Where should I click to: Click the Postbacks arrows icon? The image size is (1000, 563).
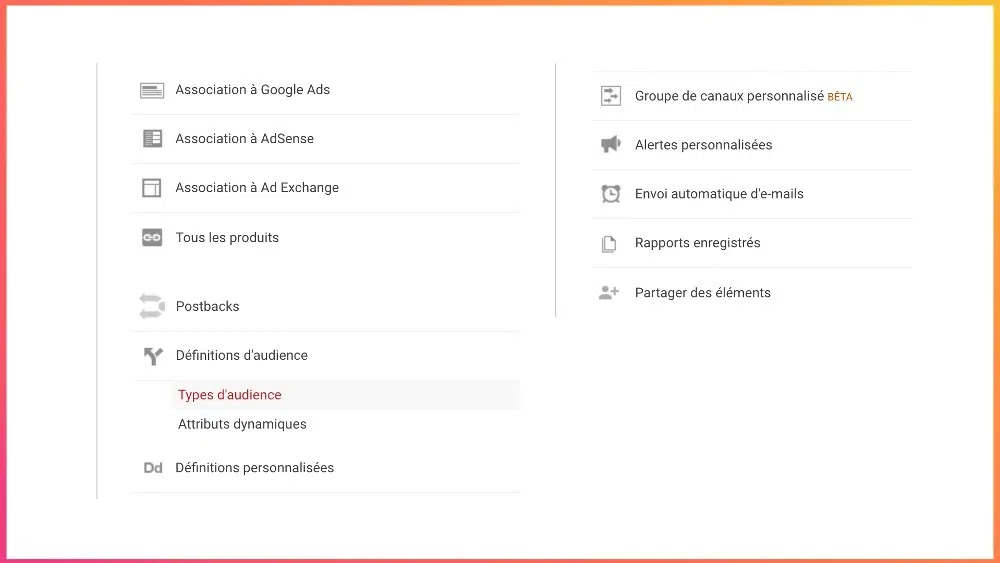click(152, 306)
